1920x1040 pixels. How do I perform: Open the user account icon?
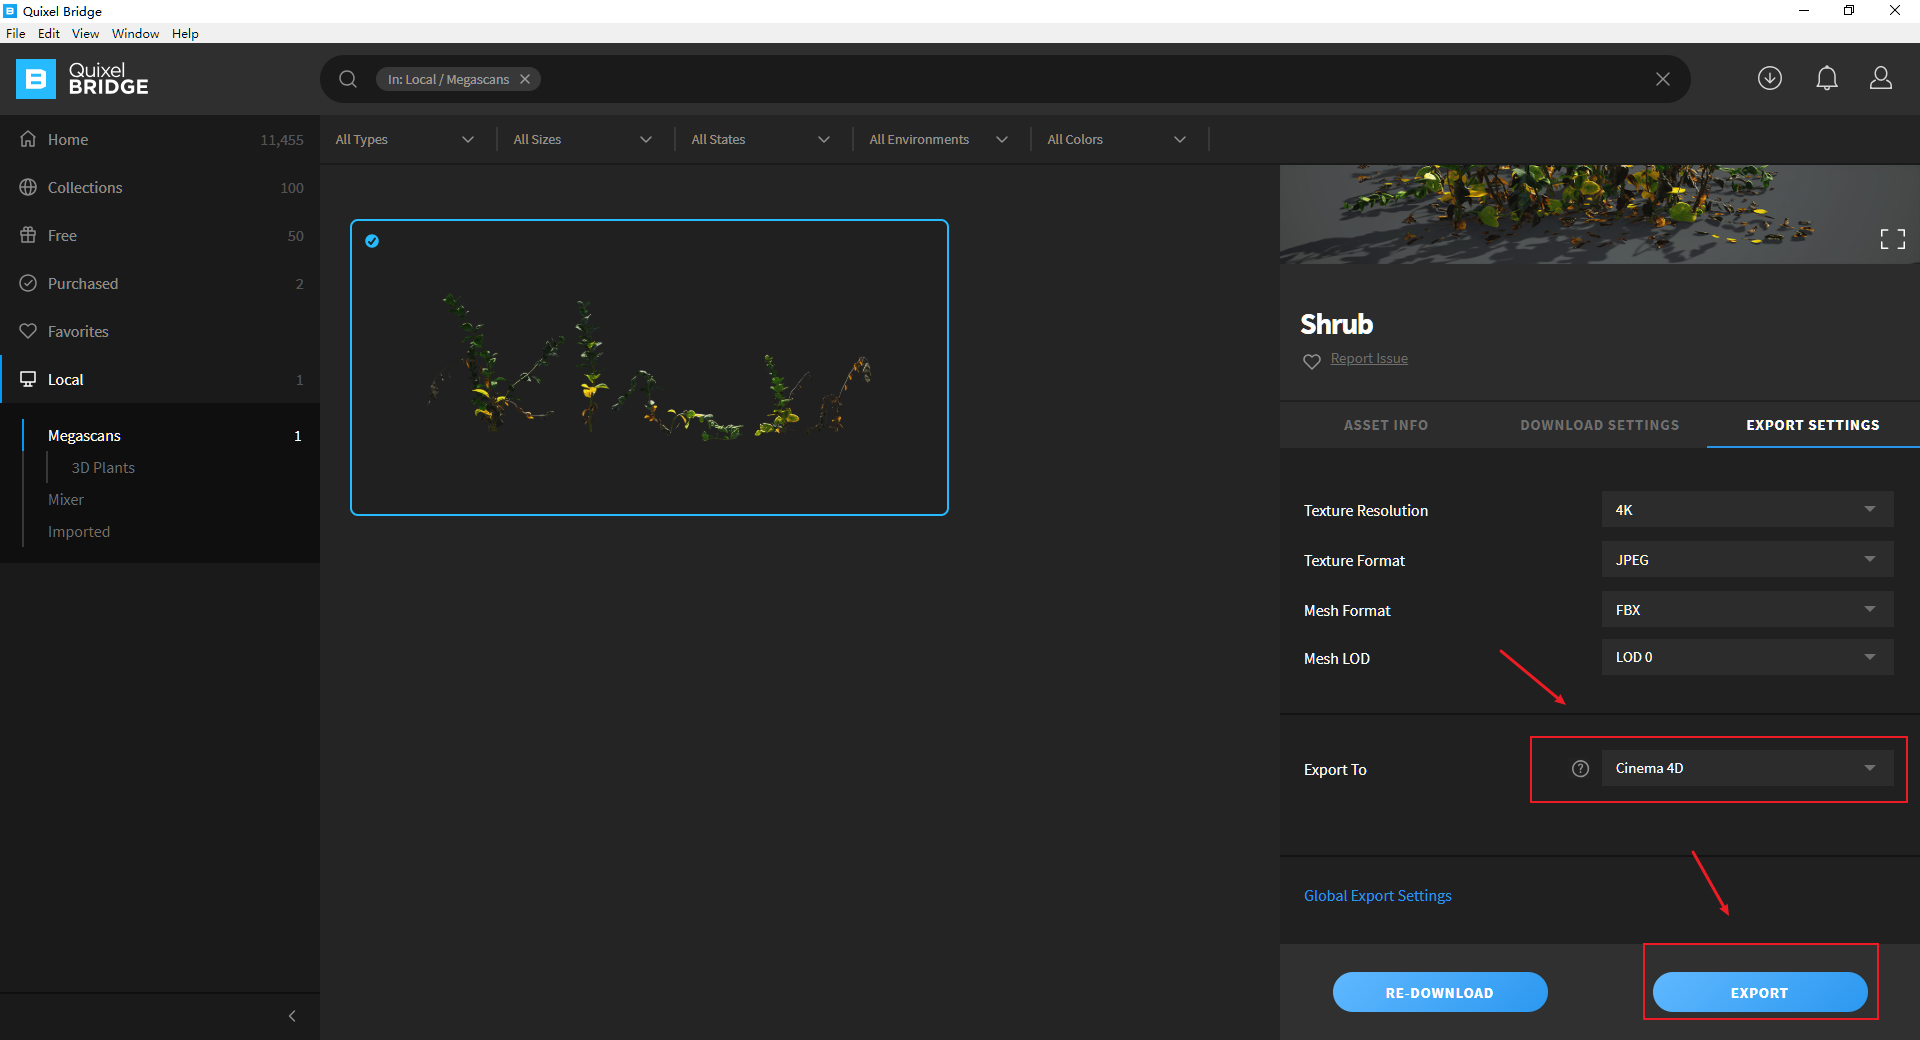(1881, 78)
